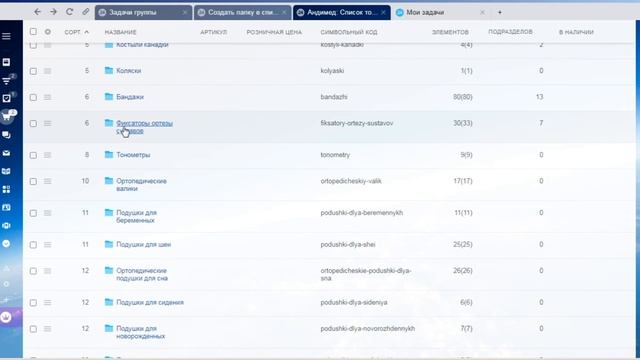The height and width of the screenshot is (360, 640).
Task: Check the Коляски row checkbox
Action: [x=33, y=71]
